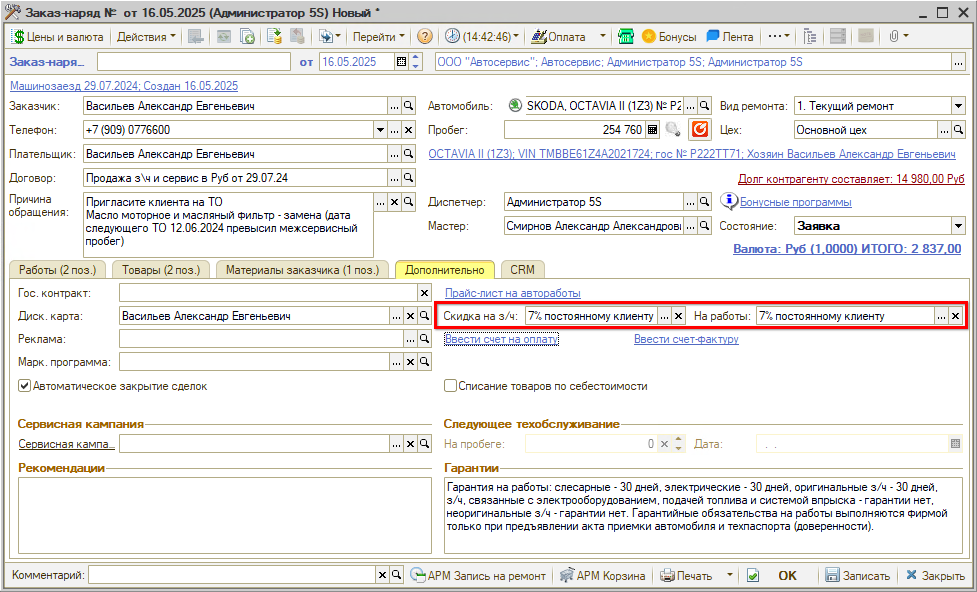Viewport: 977px width, 592px height.
Task: Click the magnifier beside the Заказчик field
Action: coord(408,106)
